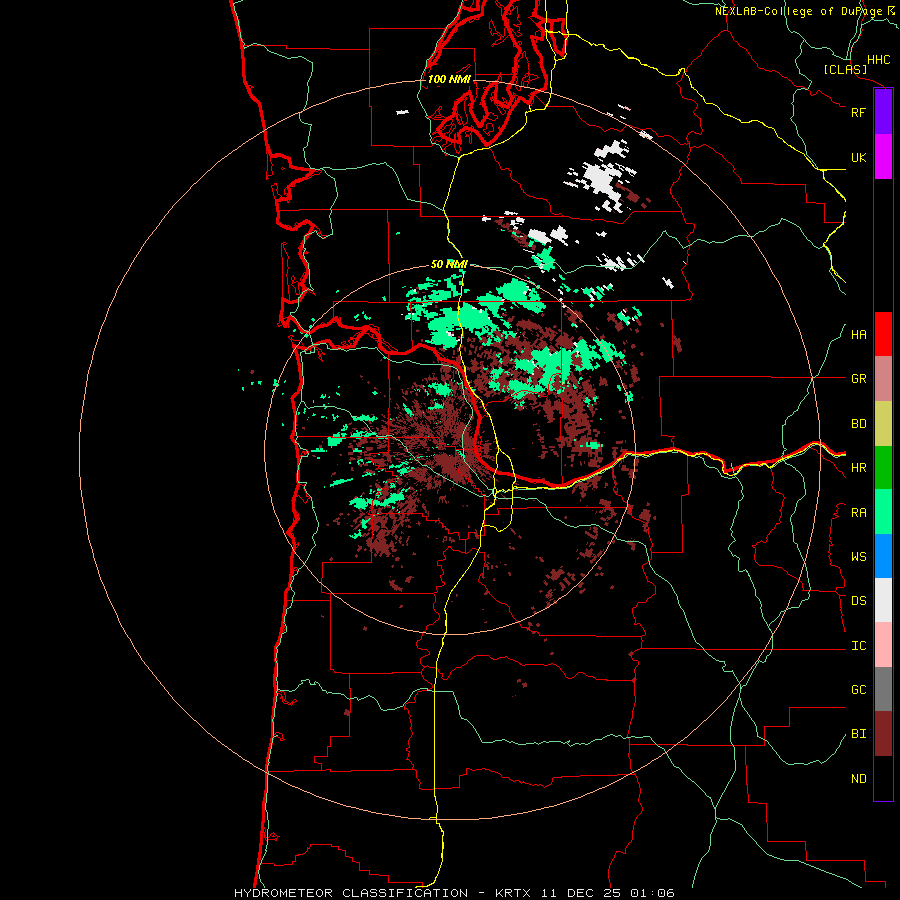
Task: Click the DS legend label
Action: pos(858,600)
